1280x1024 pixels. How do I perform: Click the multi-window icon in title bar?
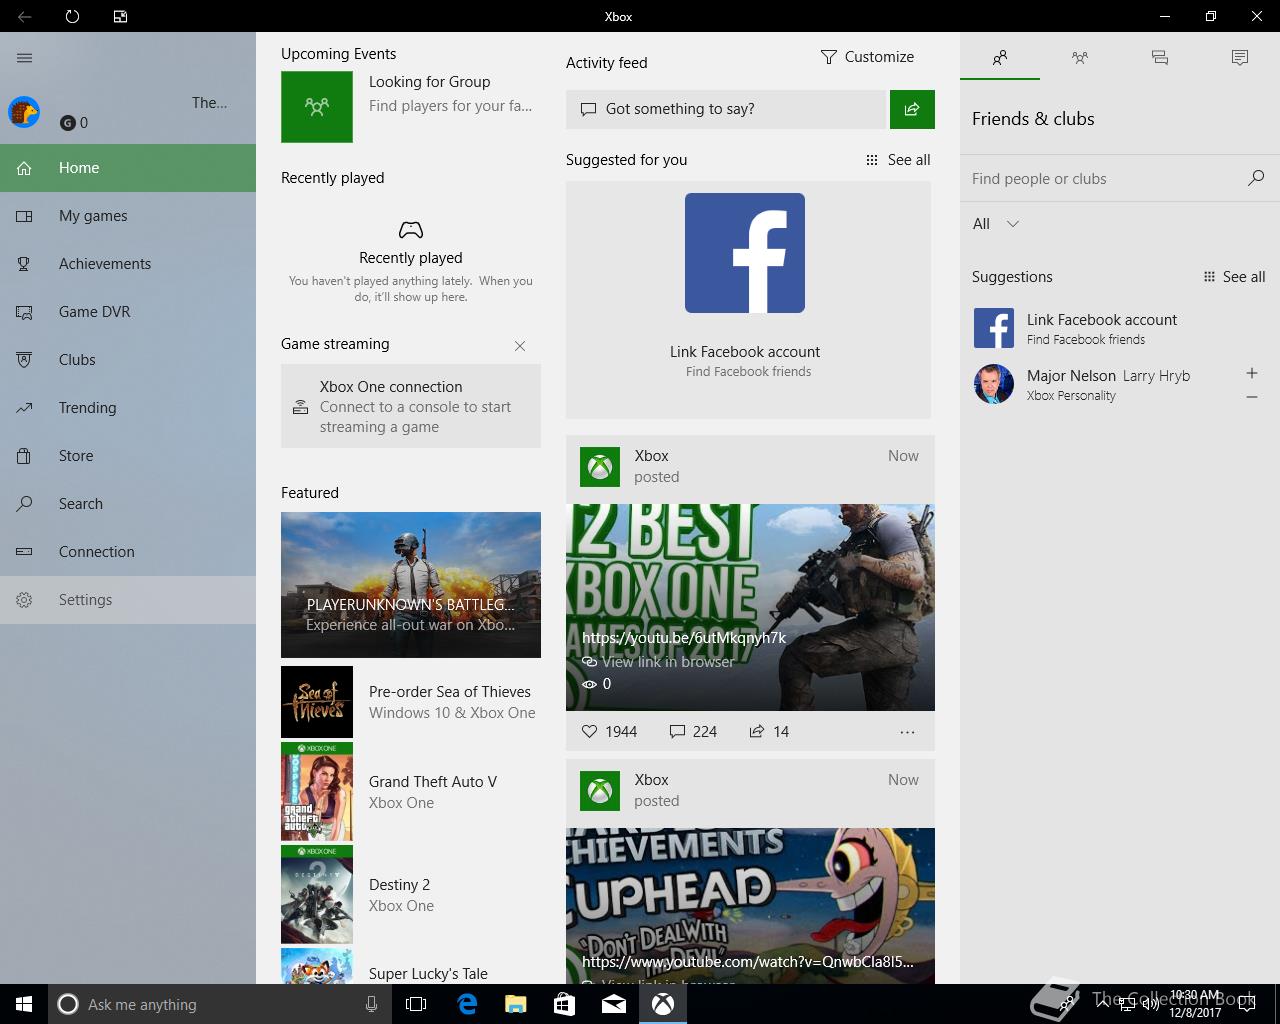120,16
